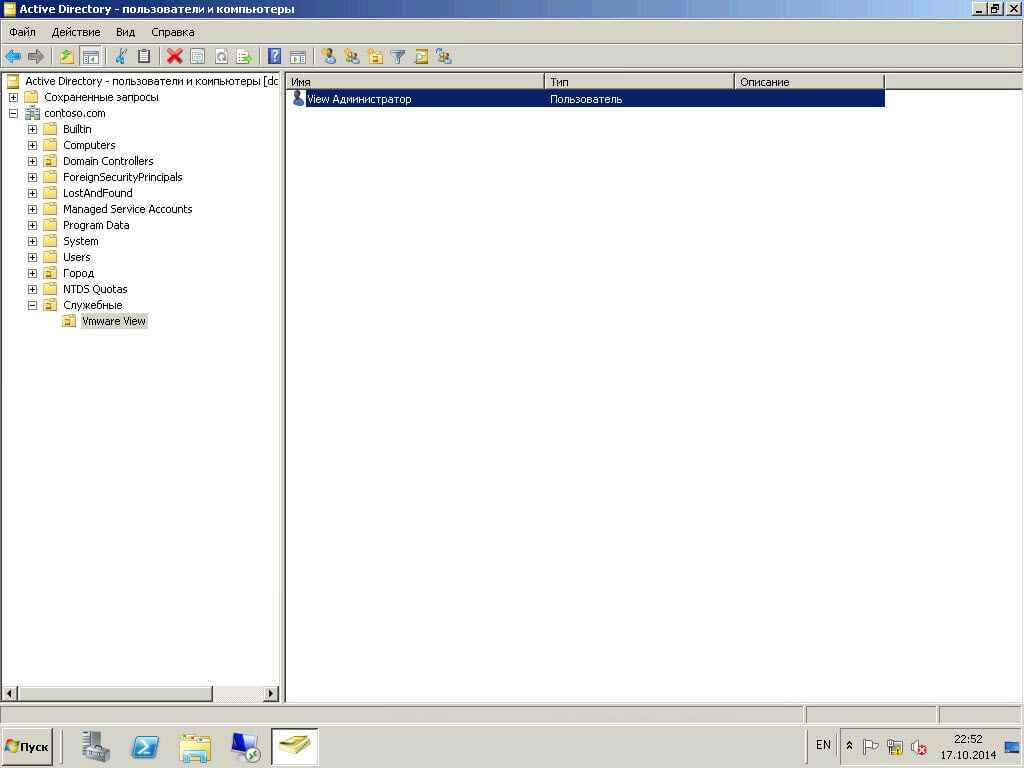The width and height of the screenshot is (1024, 768).
Task: Select the Город tree item
Action: tap(78, 273)
